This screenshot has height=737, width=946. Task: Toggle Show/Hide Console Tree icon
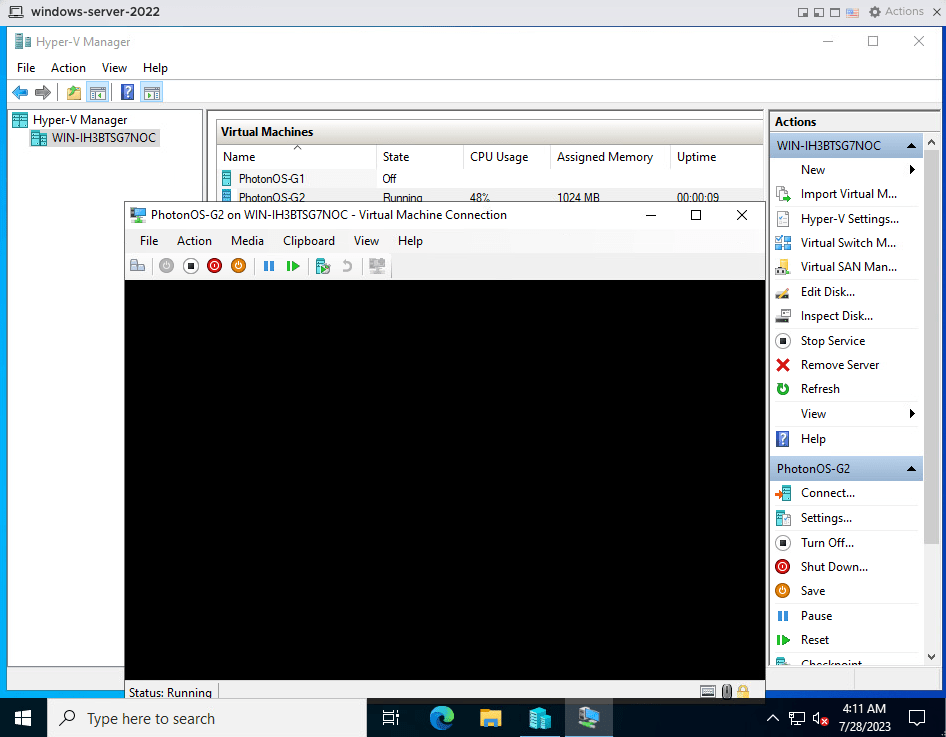click(x=97, y=92)
